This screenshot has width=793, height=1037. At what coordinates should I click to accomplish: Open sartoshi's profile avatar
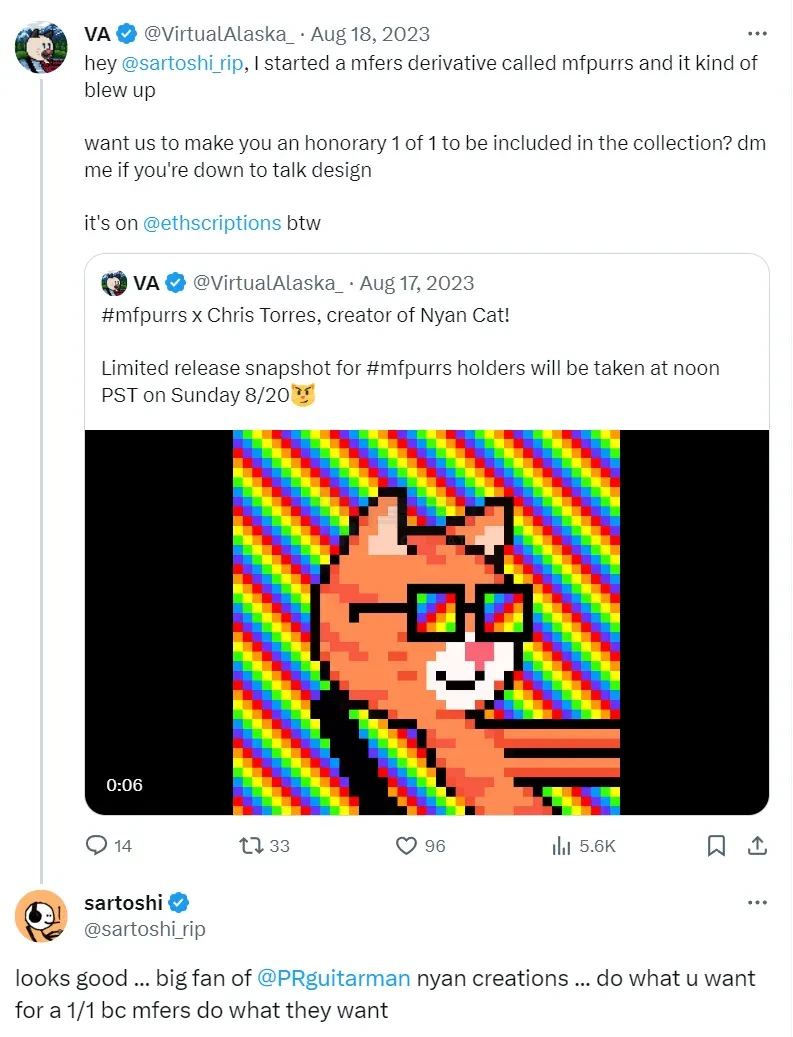pyautogui.click(x=41, y=915)
